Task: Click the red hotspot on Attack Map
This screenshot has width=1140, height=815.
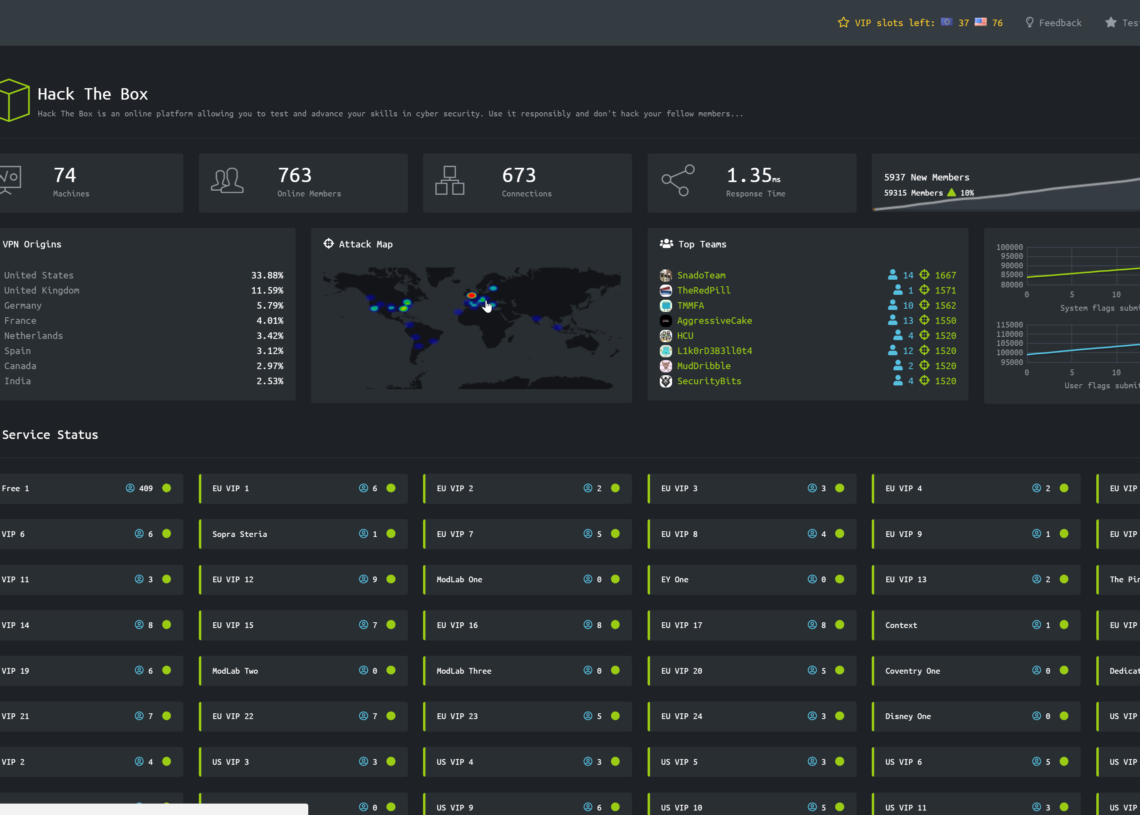Action: click(471, 295)
